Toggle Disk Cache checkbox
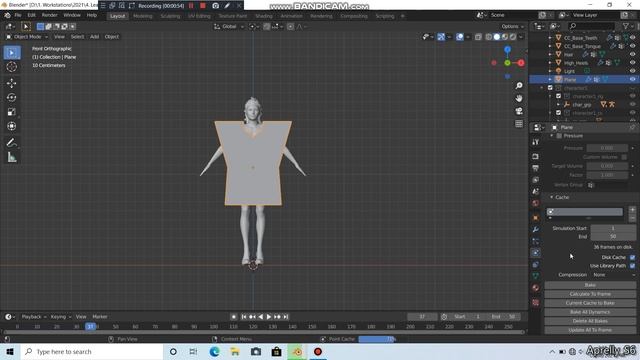 [x=632, y=257]
